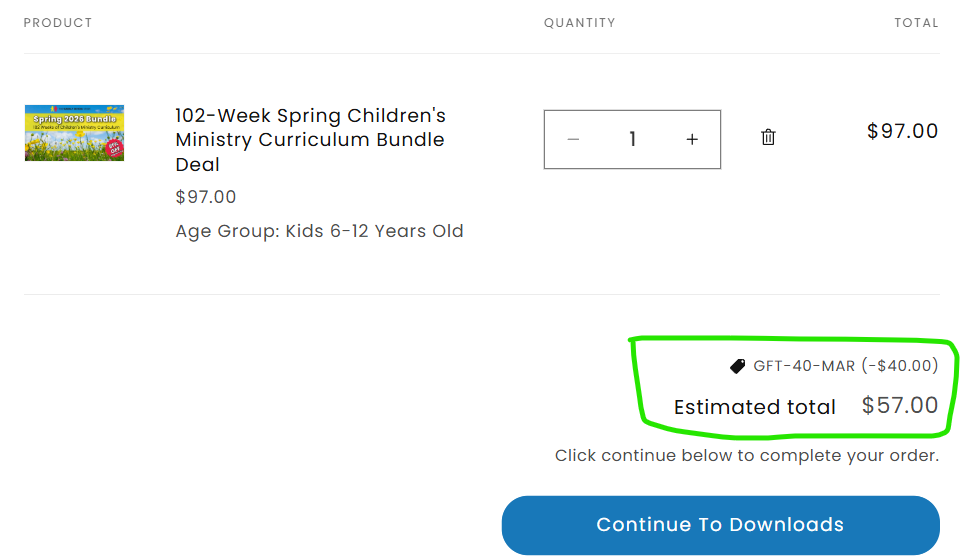Select the $57.00 estimated total amount

(x=900, y=405)
